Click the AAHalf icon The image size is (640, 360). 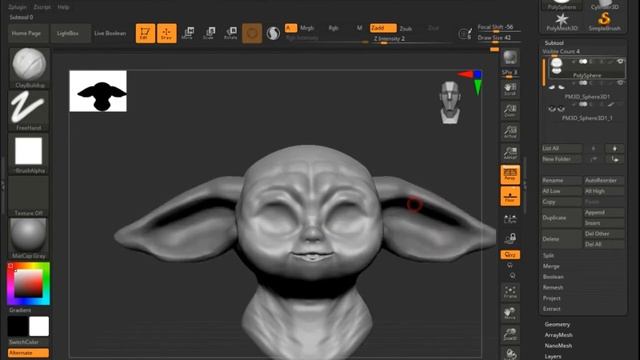pyautogui.click(x=510, y=153)
